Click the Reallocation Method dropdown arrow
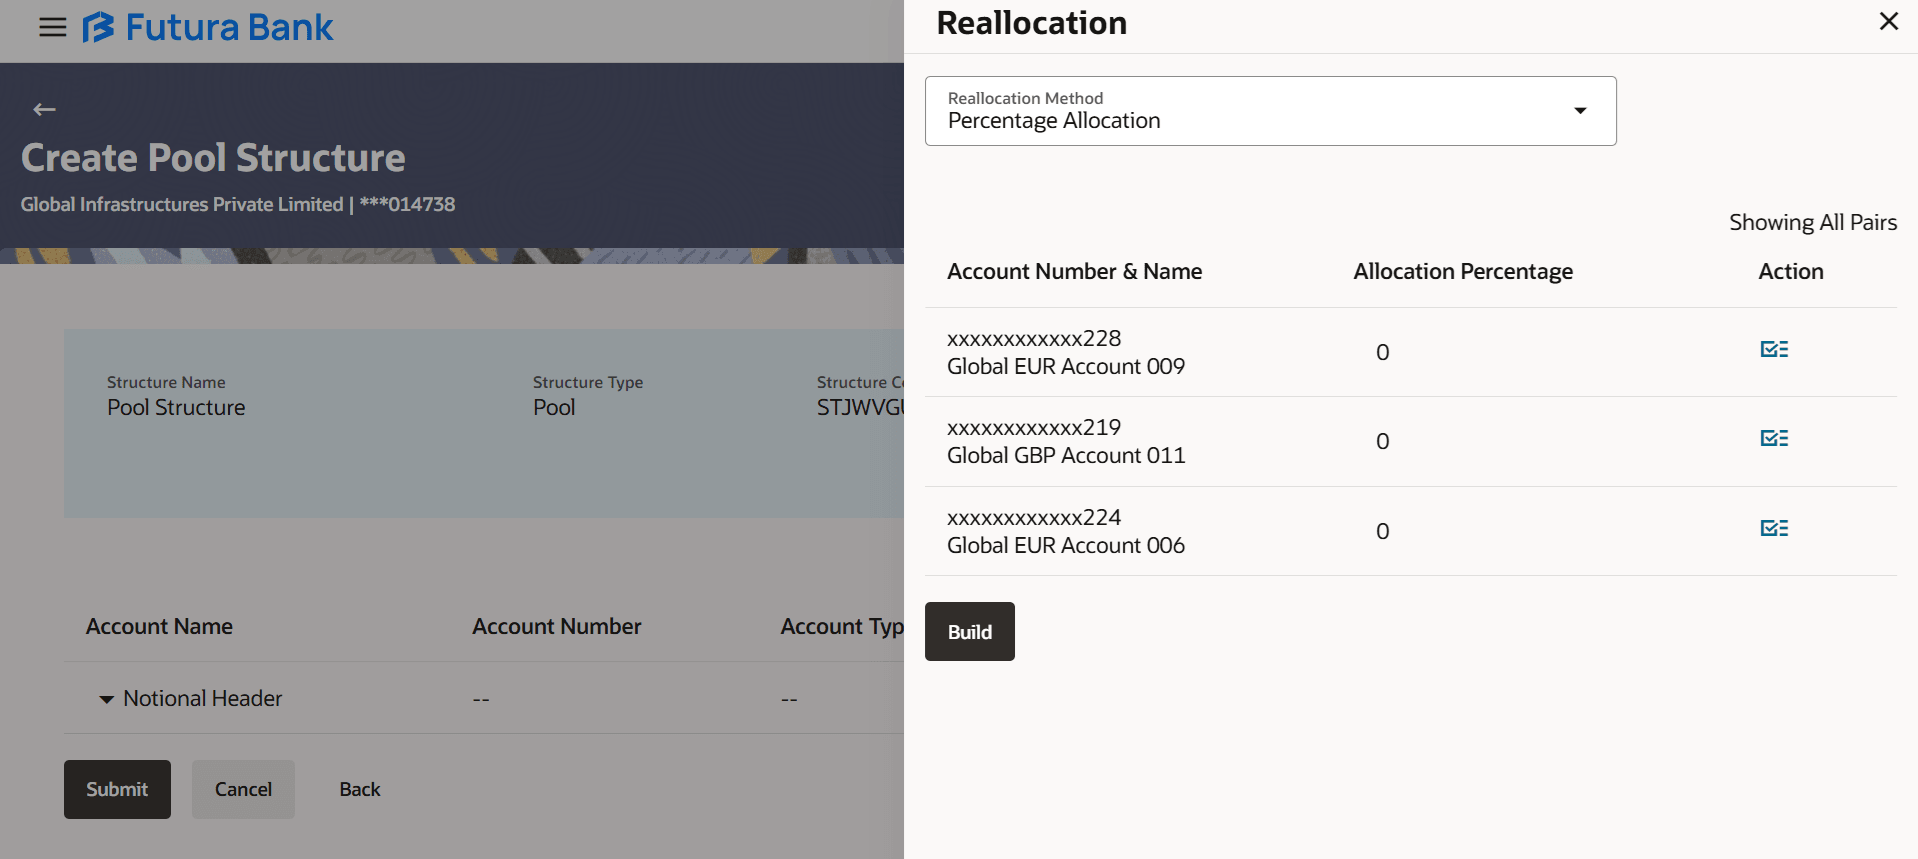The image size is (1918, 859). [x=1580, y=111]
